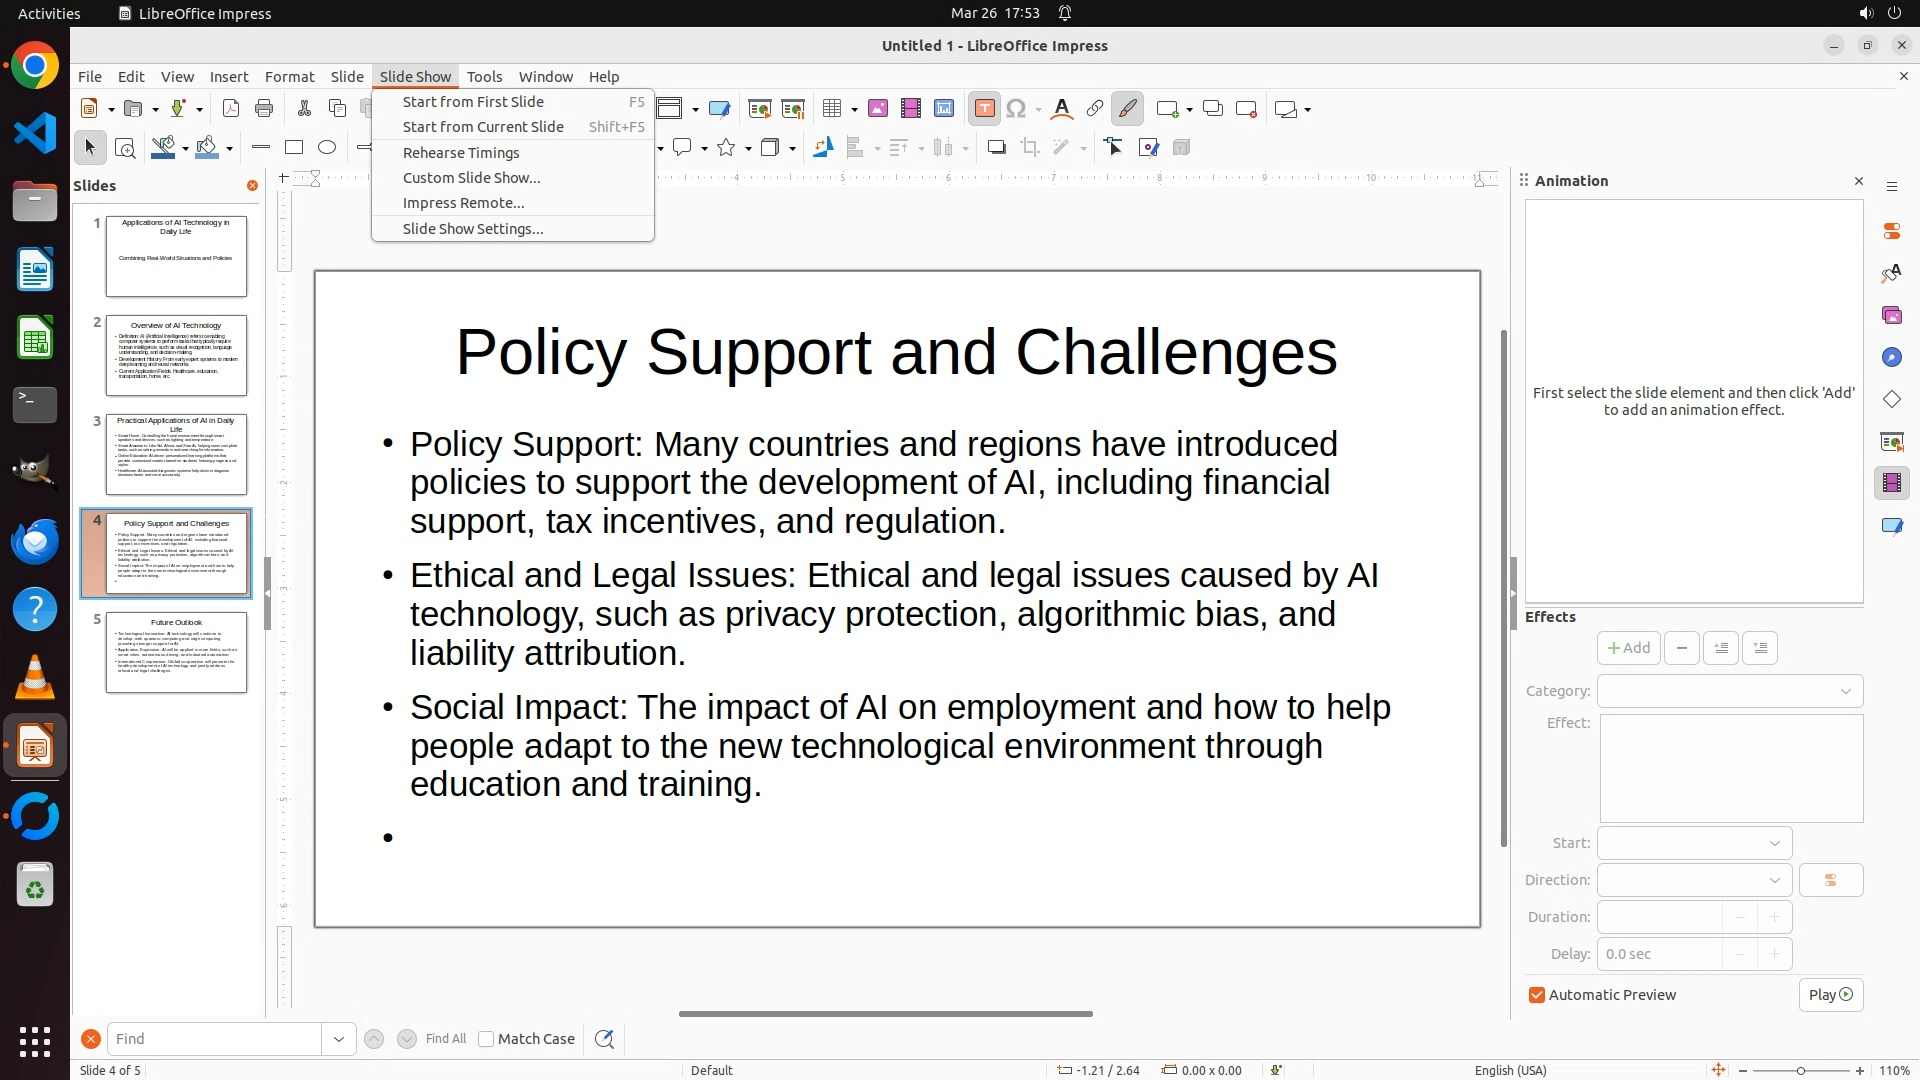Open Slide Show Settings menu entry
Screen dimensions: 1920x1080
[x=473, y=229]
